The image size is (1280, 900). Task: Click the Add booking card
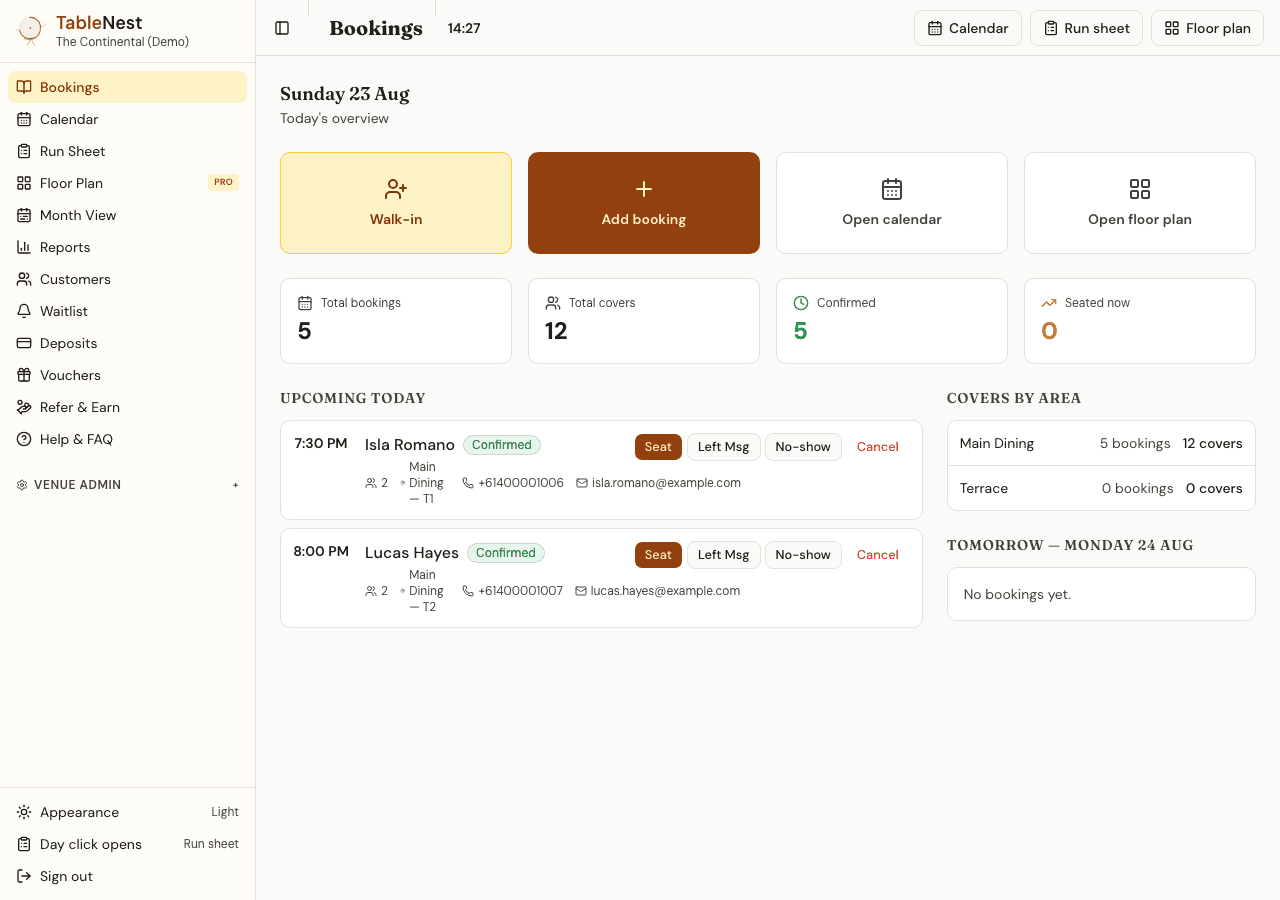tap(644, 203)
